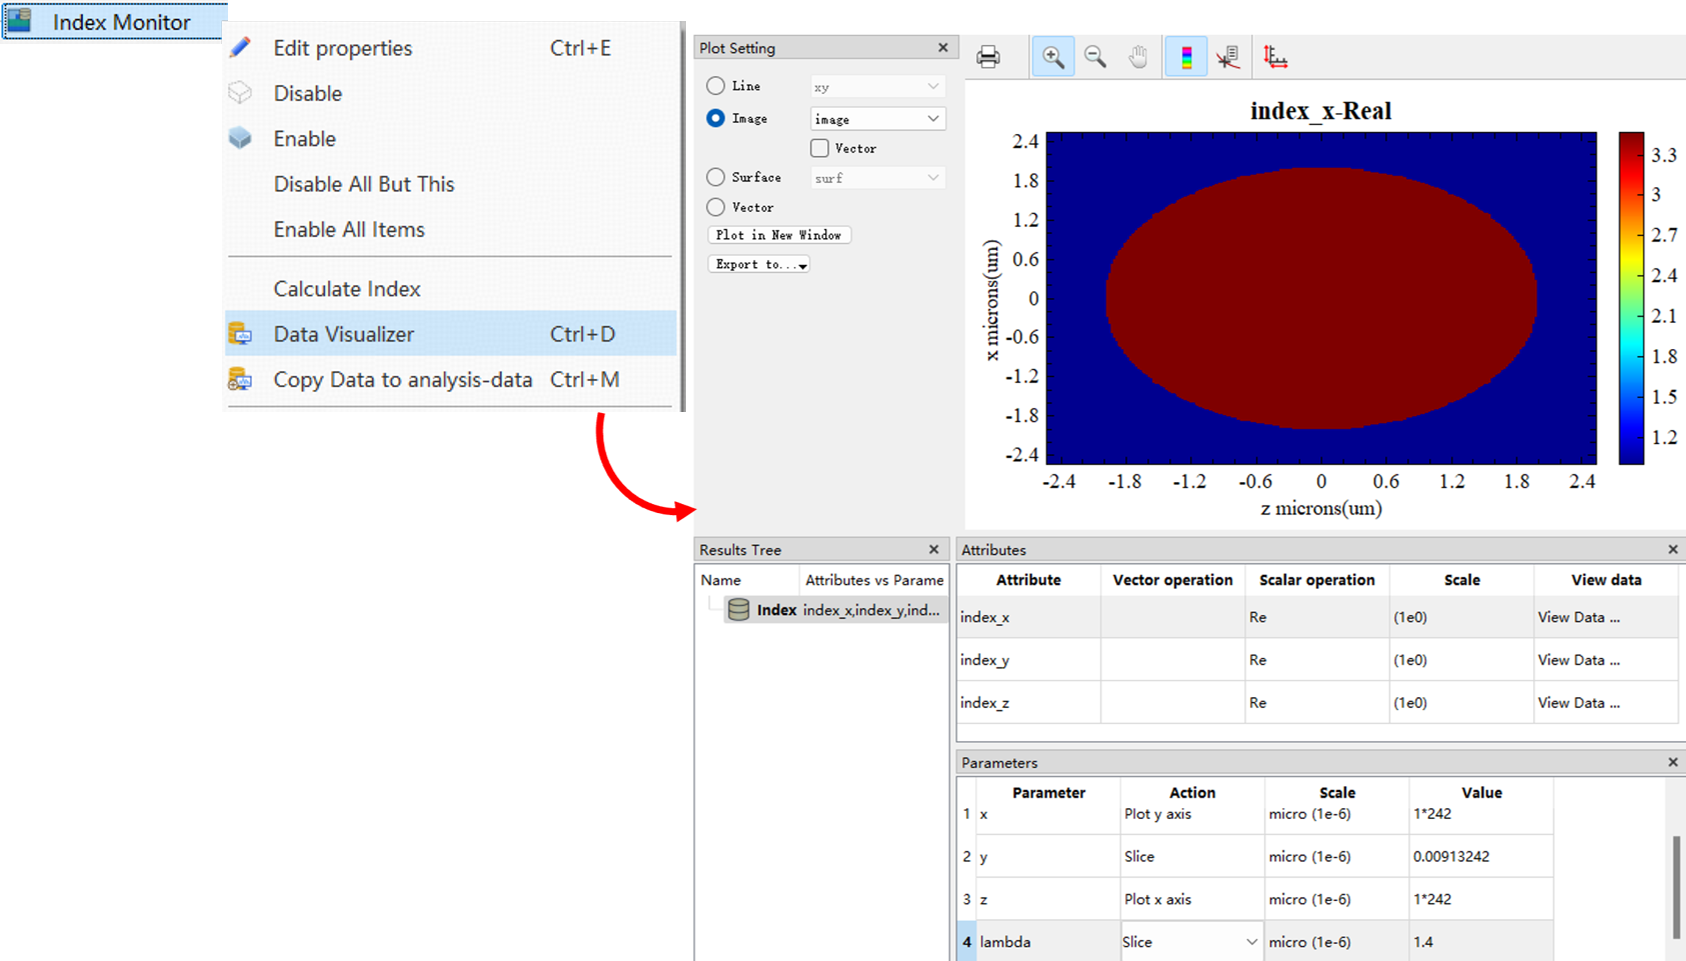Click View Data for index_y
1686x961 pixels.
tap(1578, 660)
